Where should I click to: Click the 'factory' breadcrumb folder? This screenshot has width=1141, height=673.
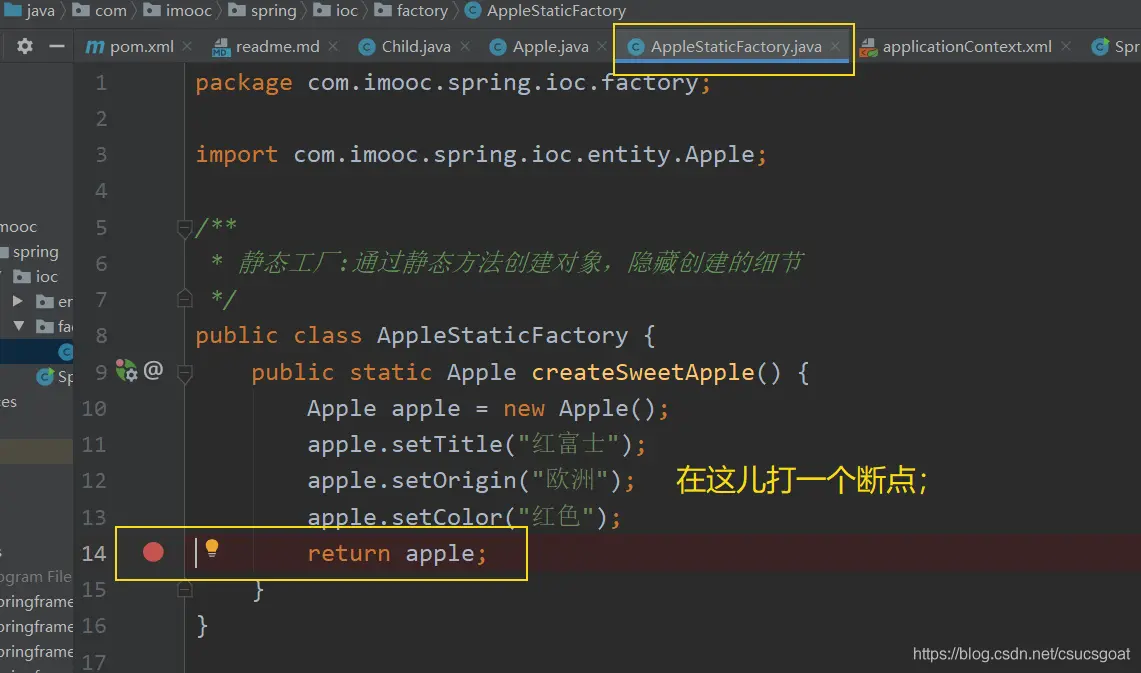[411, 10]
